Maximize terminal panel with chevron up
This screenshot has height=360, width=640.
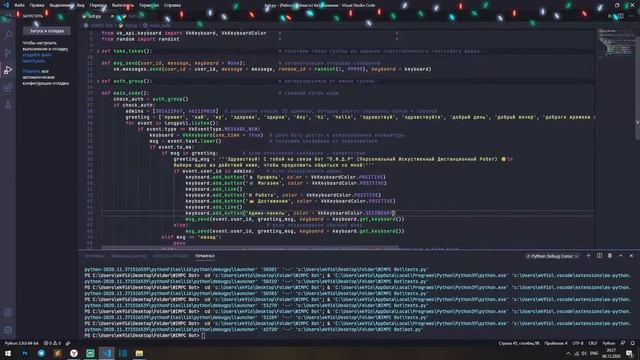[x=620, y=256]
